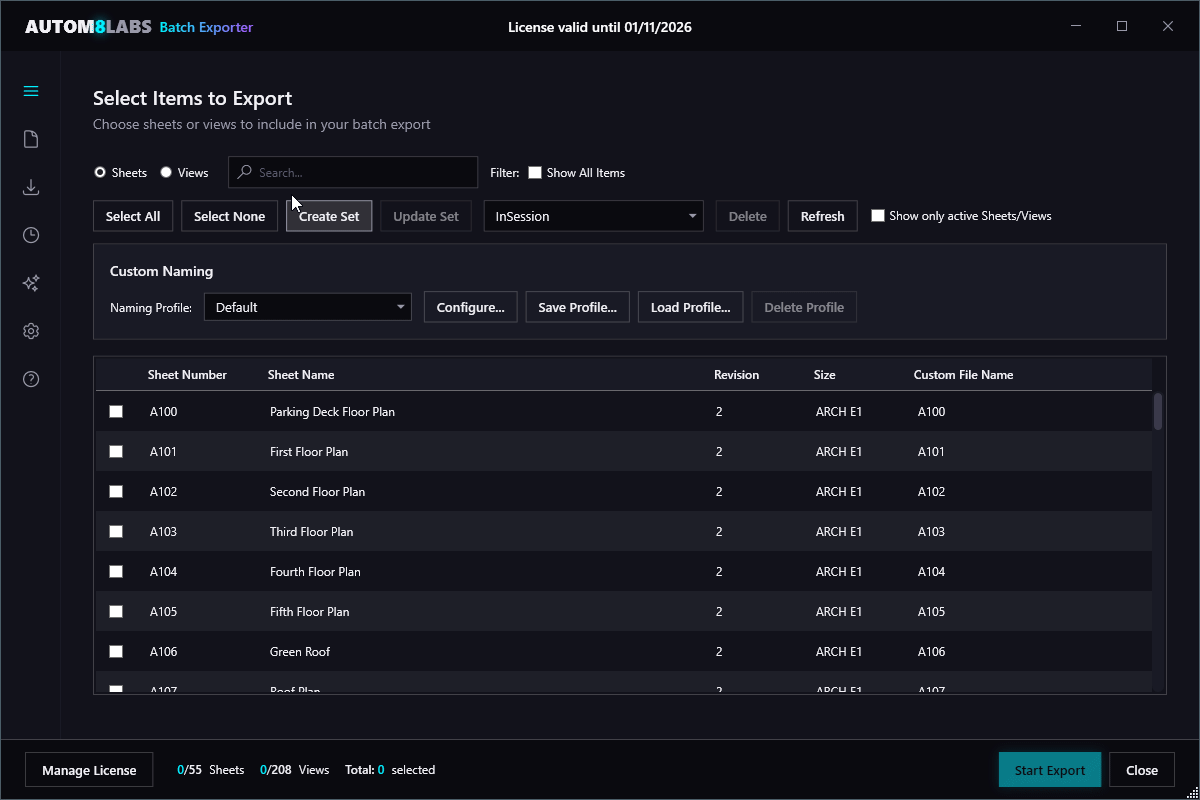Open the InSession set dropdown
1200x800 pixels.
[x=593, y=215]
